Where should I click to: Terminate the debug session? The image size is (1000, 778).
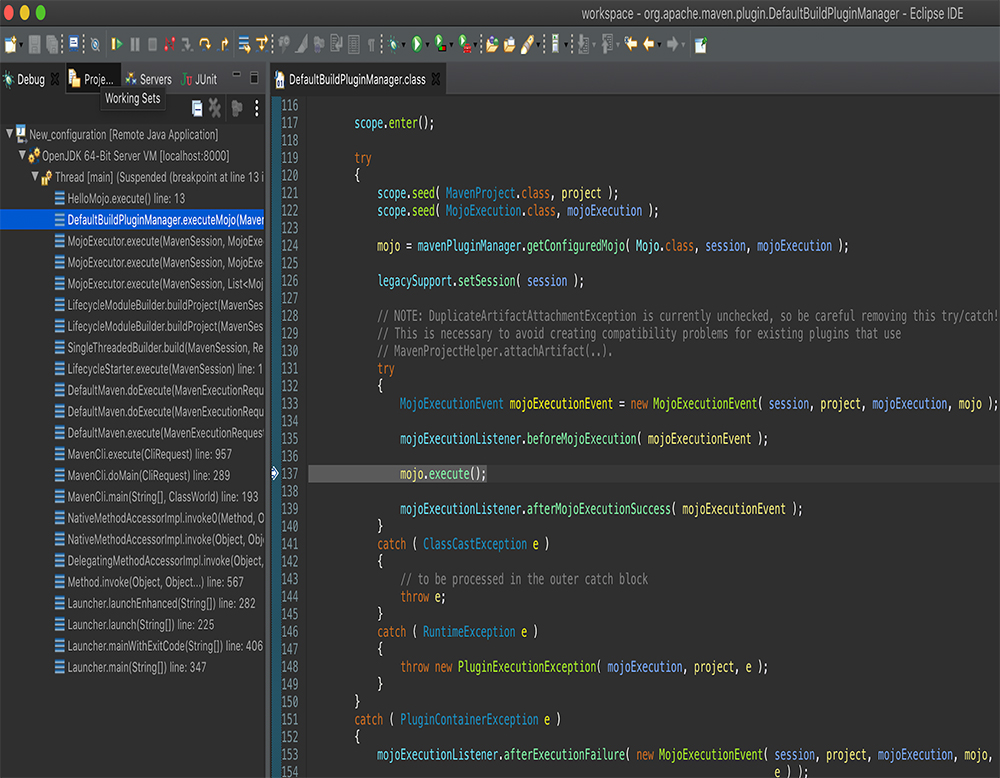[x=154, y=44]
